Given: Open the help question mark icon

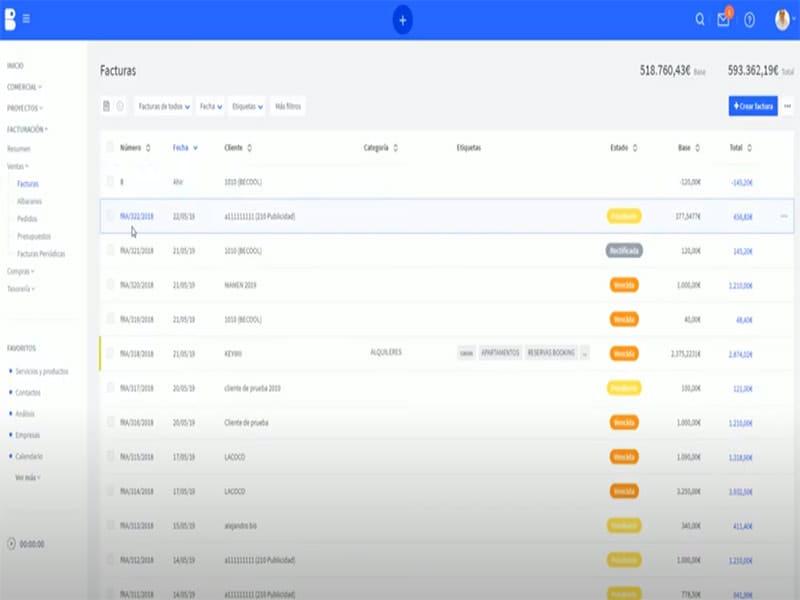Looking at the screenshot, I should (749, 20).
